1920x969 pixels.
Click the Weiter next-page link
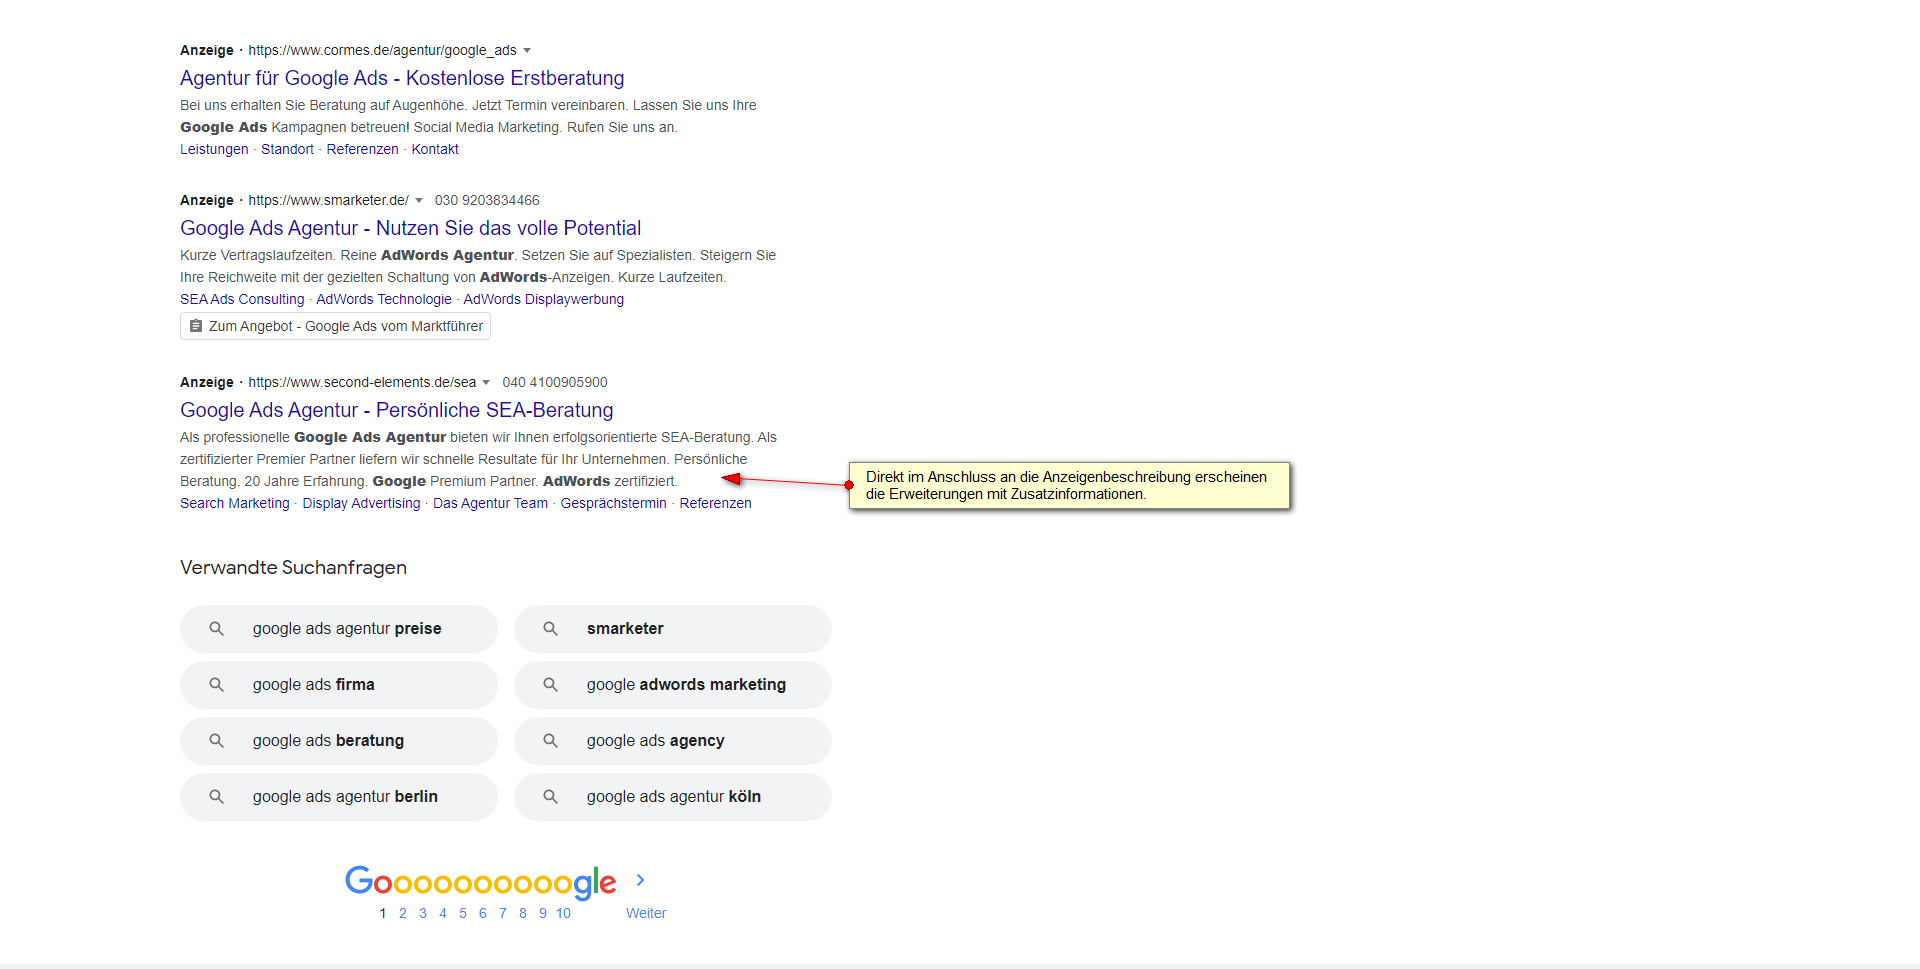tap(646, 913)
